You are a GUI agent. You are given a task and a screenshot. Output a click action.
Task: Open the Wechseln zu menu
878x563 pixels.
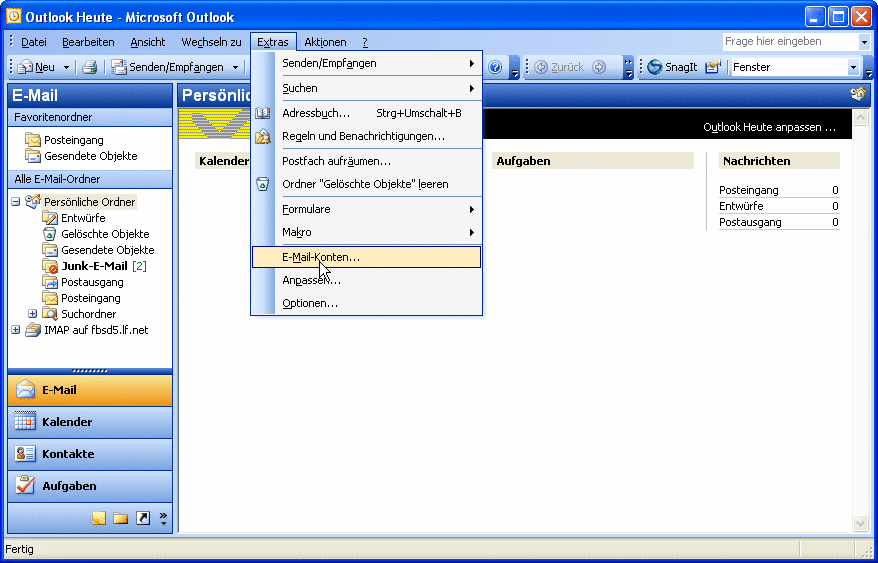pyautogui.click(x=211, y=42)
